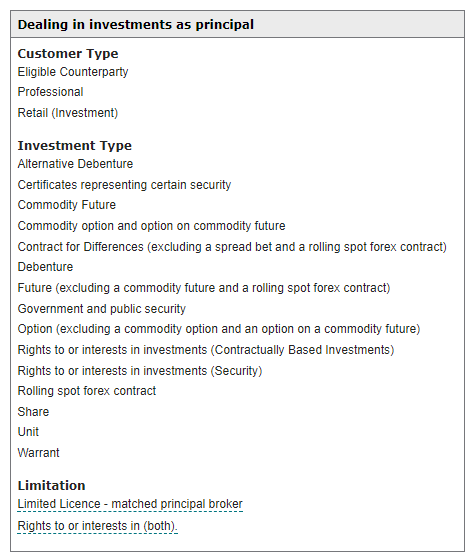
Task: Select the Government and public security entry
Action: click(102, 309)
